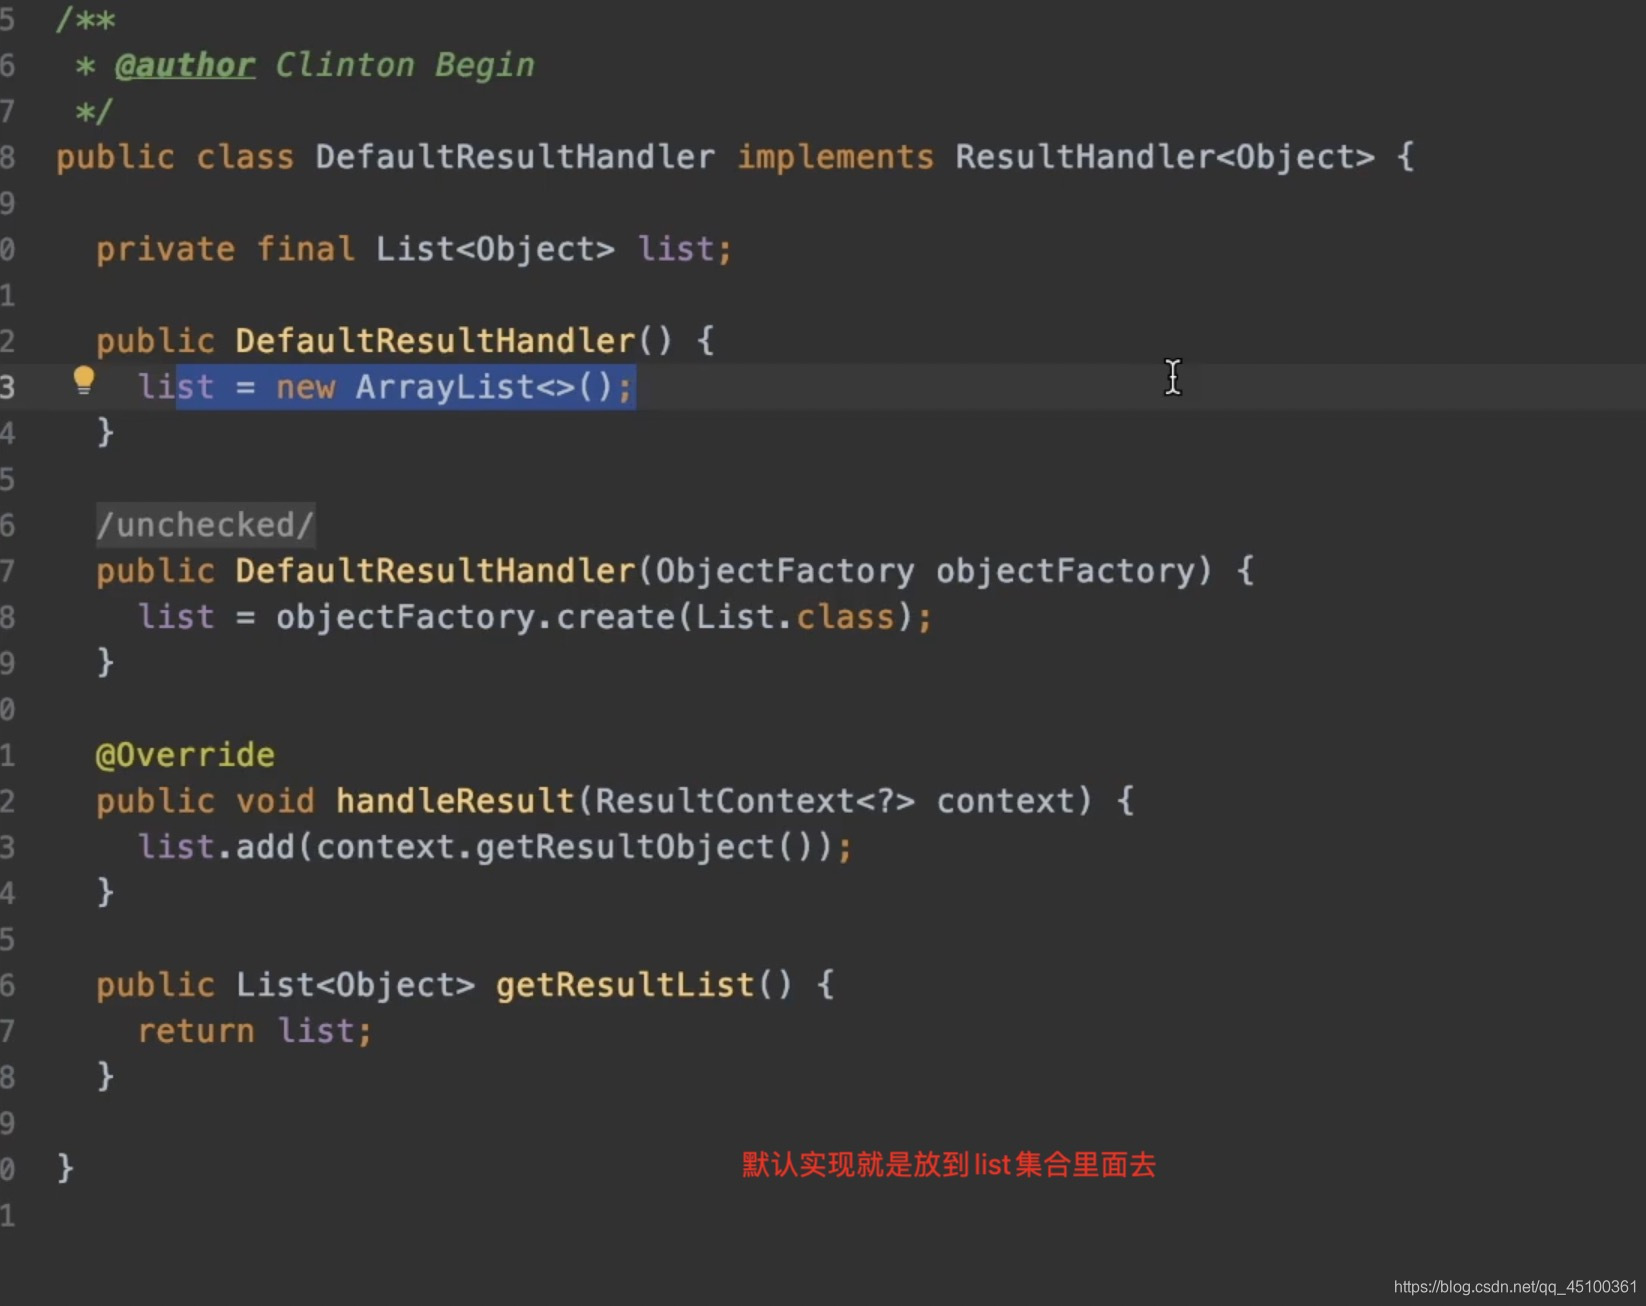Click the 'return list;' statement
Image resolution: width=1646 pixels, height=1306 pixels.
[x=255, y=1031]
